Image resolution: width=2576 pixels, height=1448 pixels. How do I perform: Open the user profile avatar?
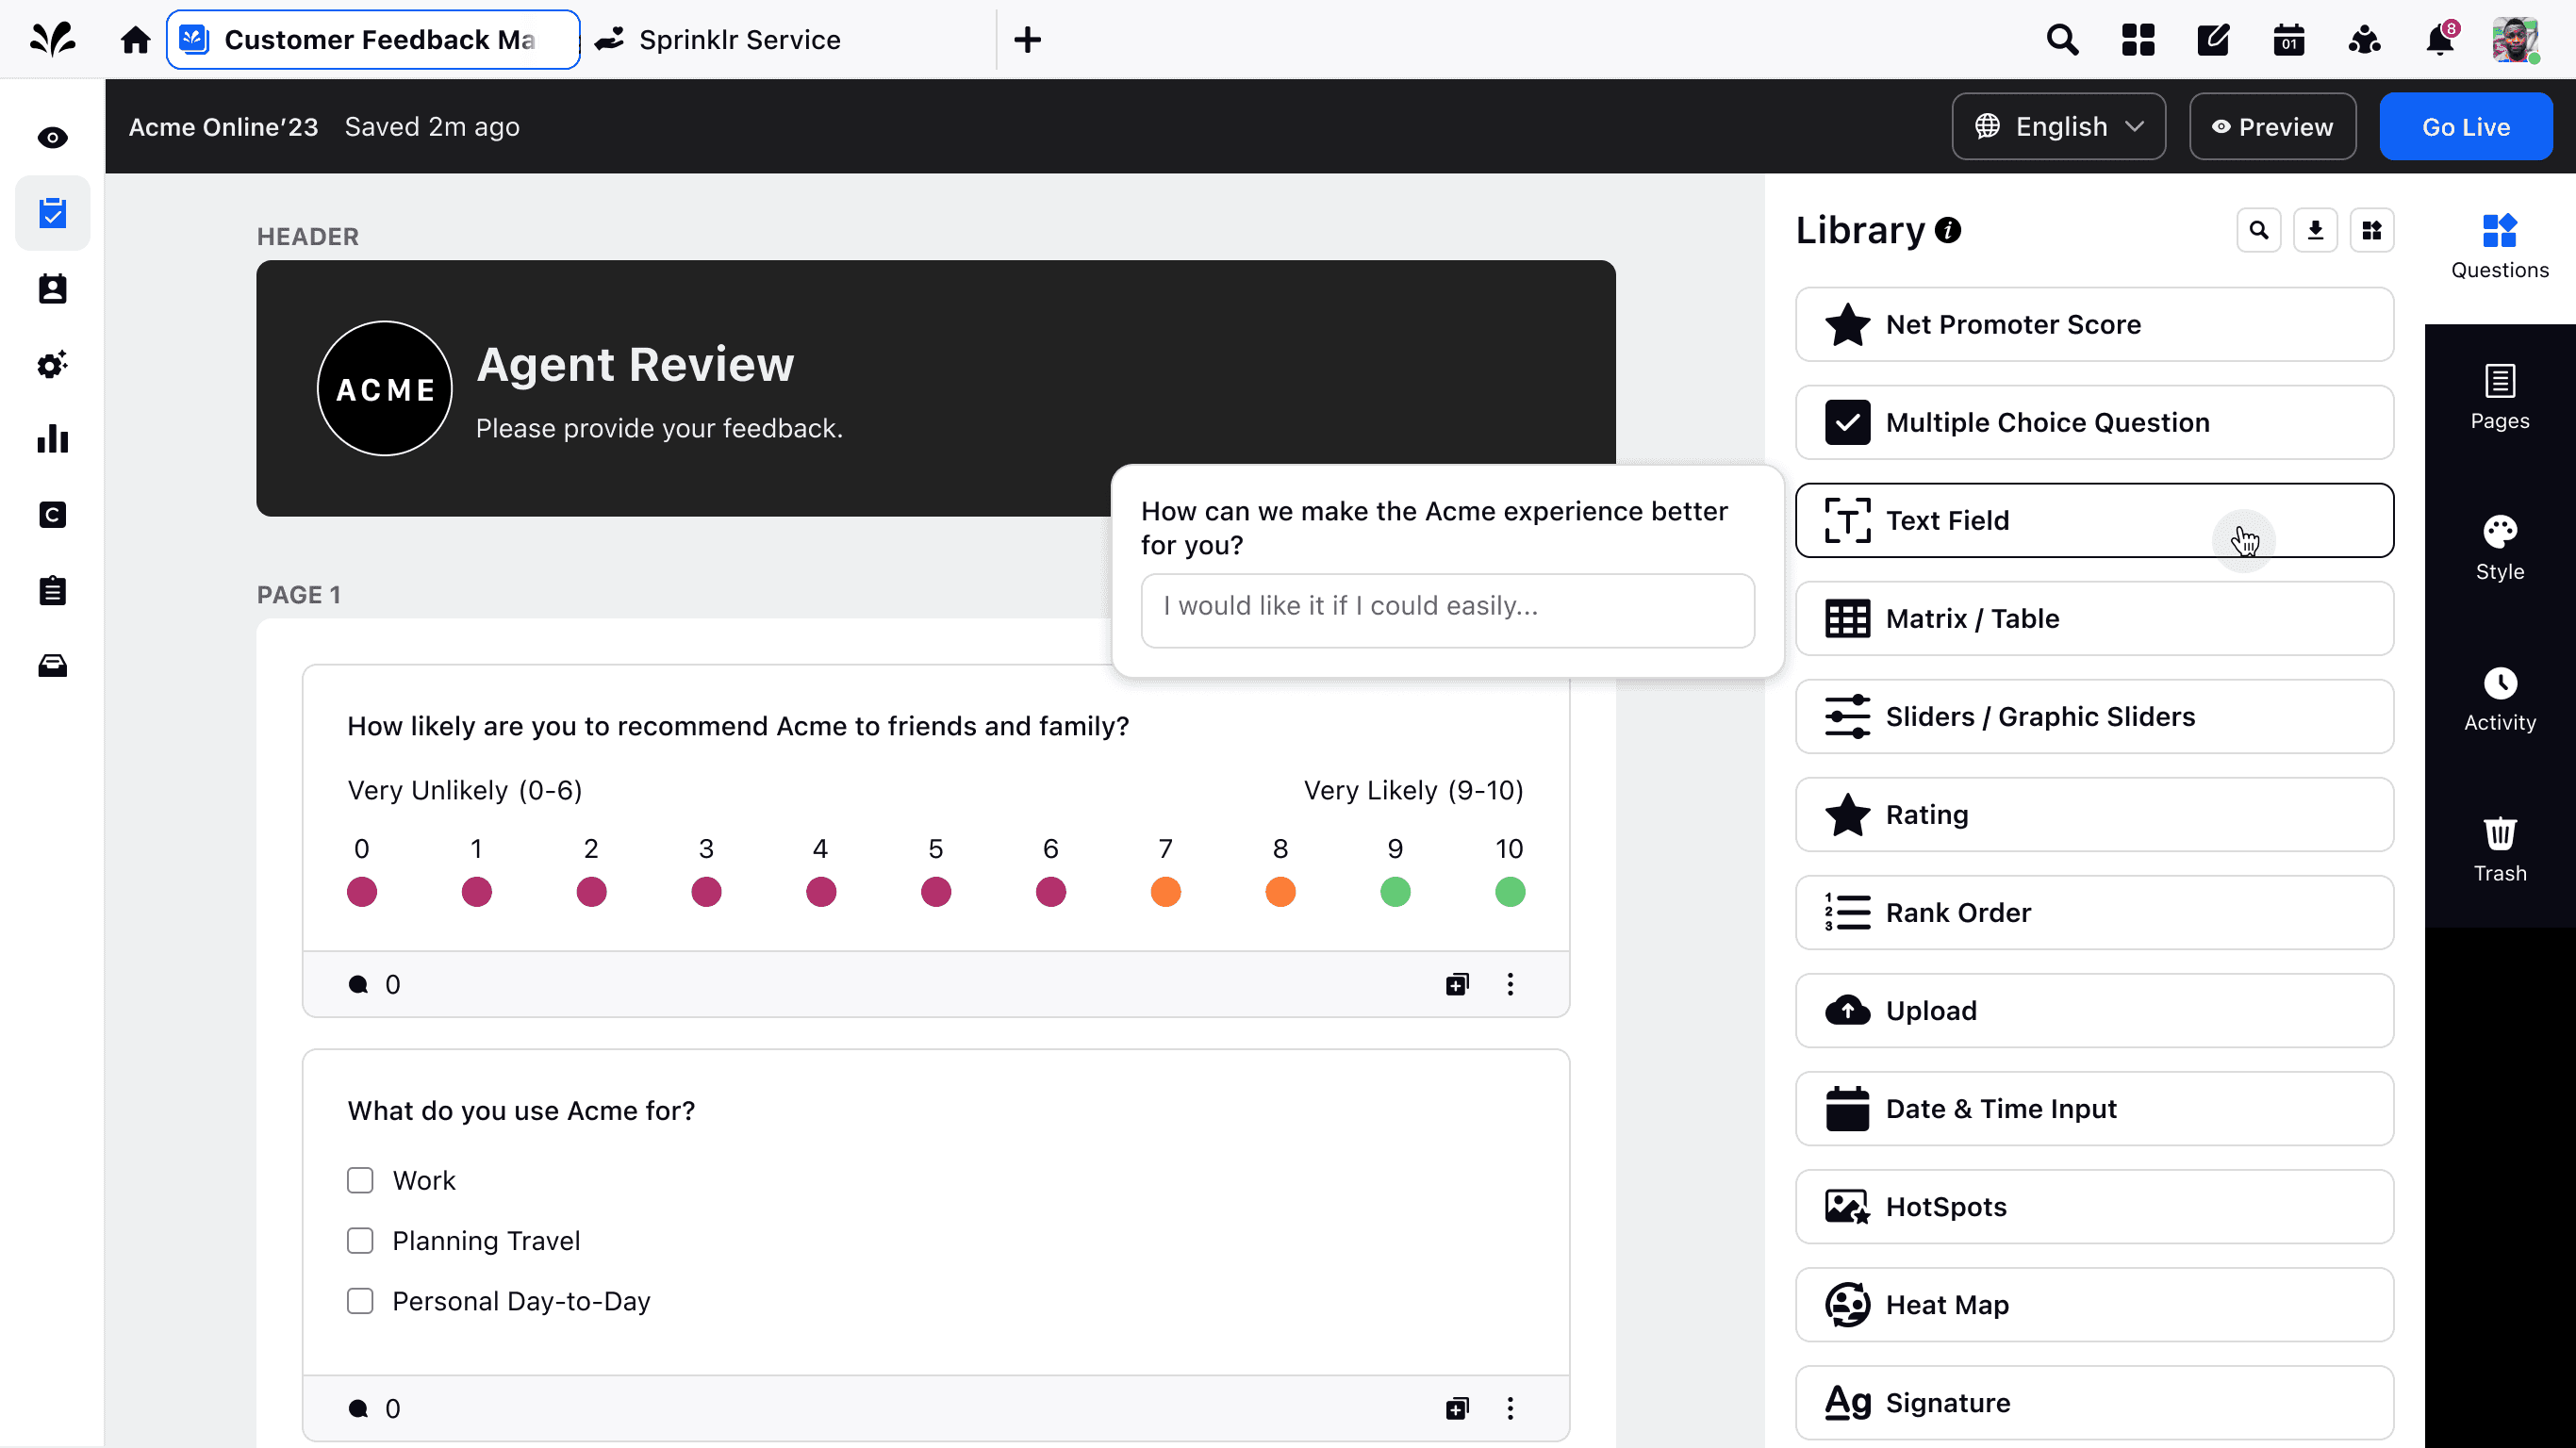(2515, 40)
